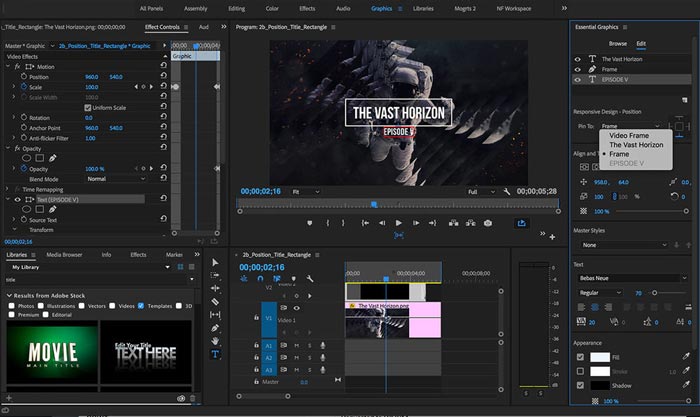Image resolution: width=700 pixels, height=417 pixels.
Task: Select the Pen tool in tools panel
Action: (215, 328)
